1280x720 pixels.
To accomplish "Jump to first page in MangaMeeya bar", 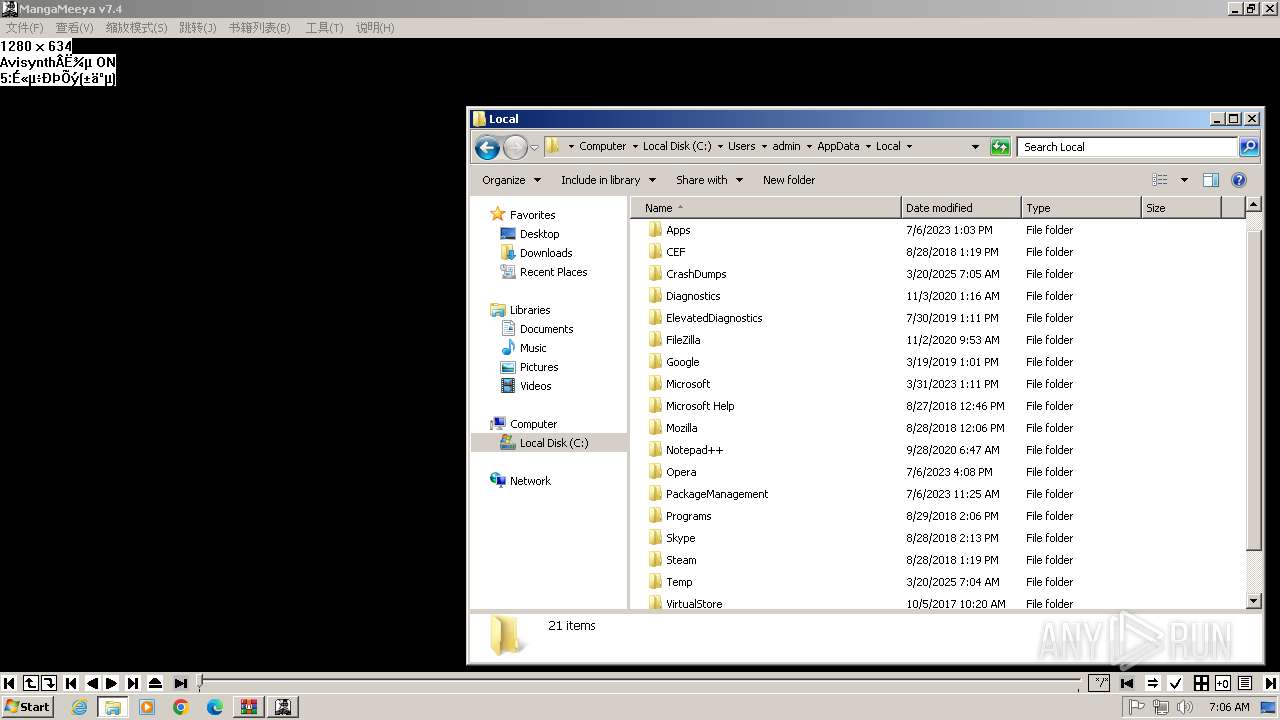I will pyautogui.click(x=9, y=683).
